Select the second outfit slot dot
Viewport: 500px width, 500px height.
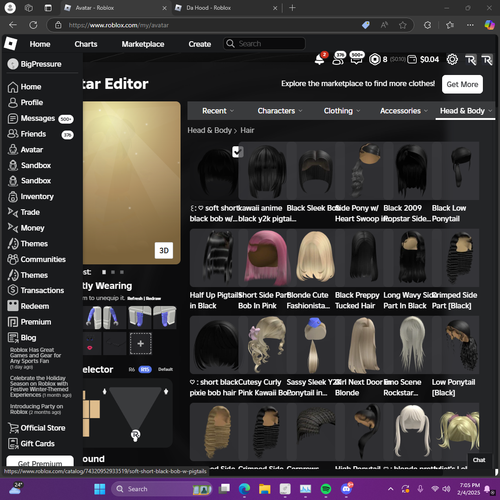point(113,272)
